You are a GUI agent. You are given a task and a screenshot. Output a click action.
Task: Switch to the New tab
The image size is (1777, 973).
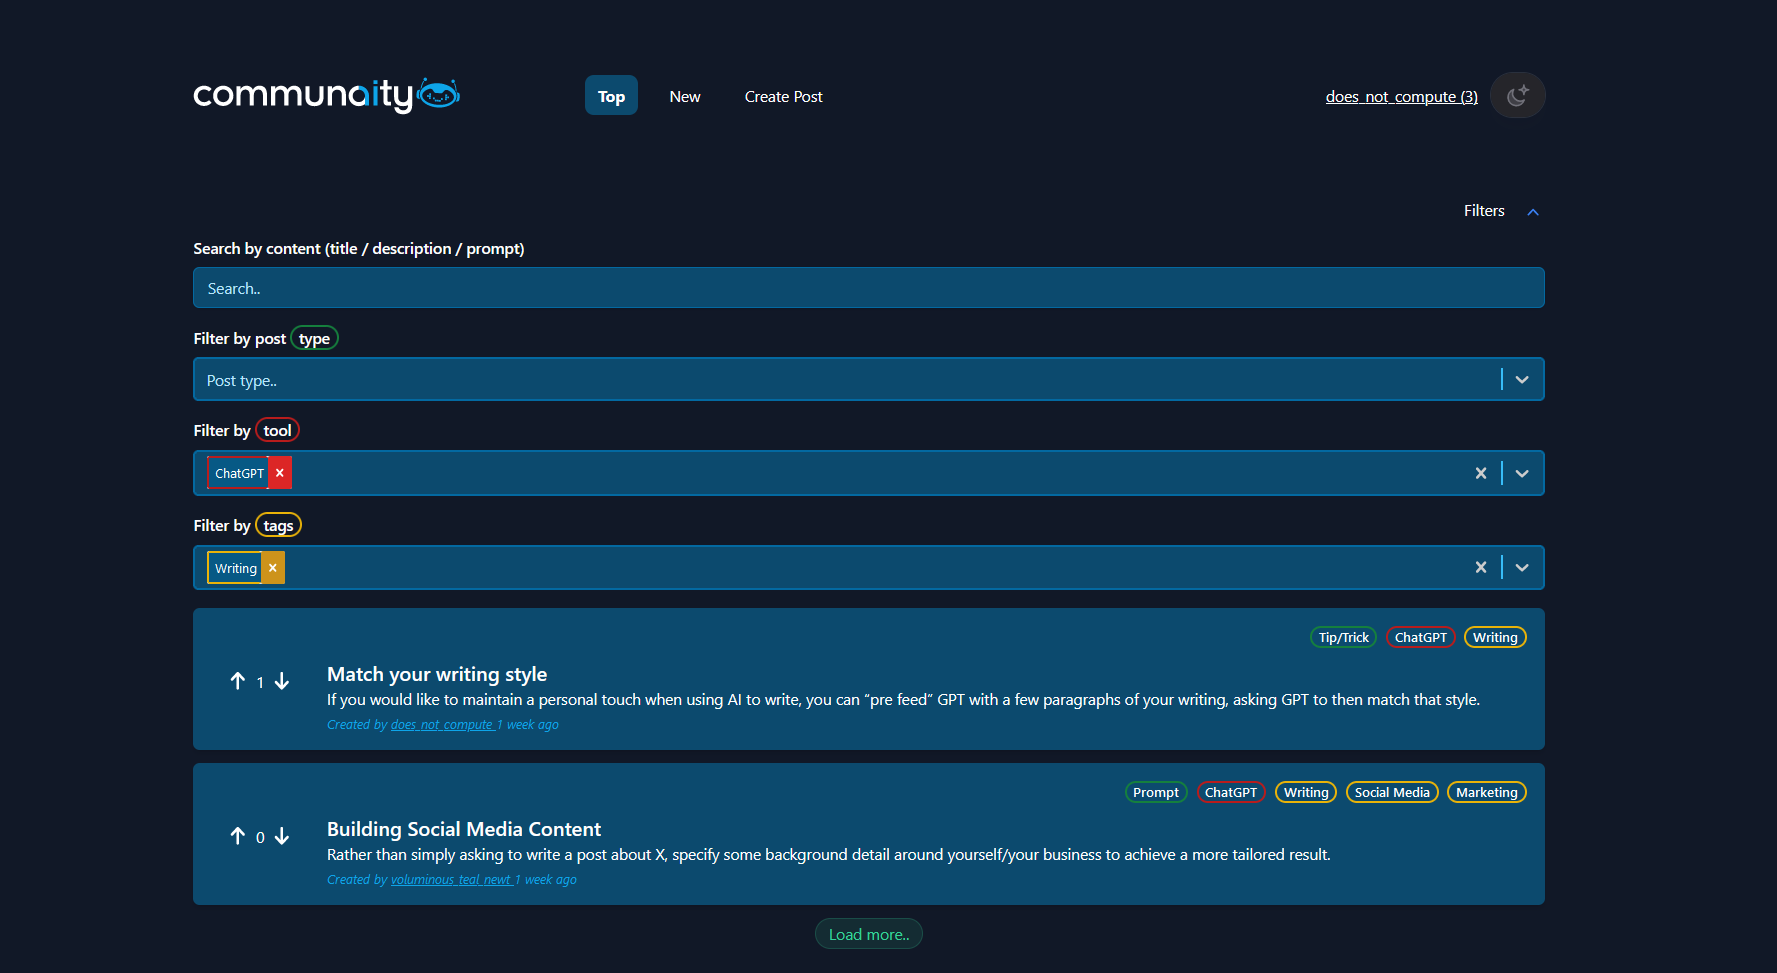(685, 97)
